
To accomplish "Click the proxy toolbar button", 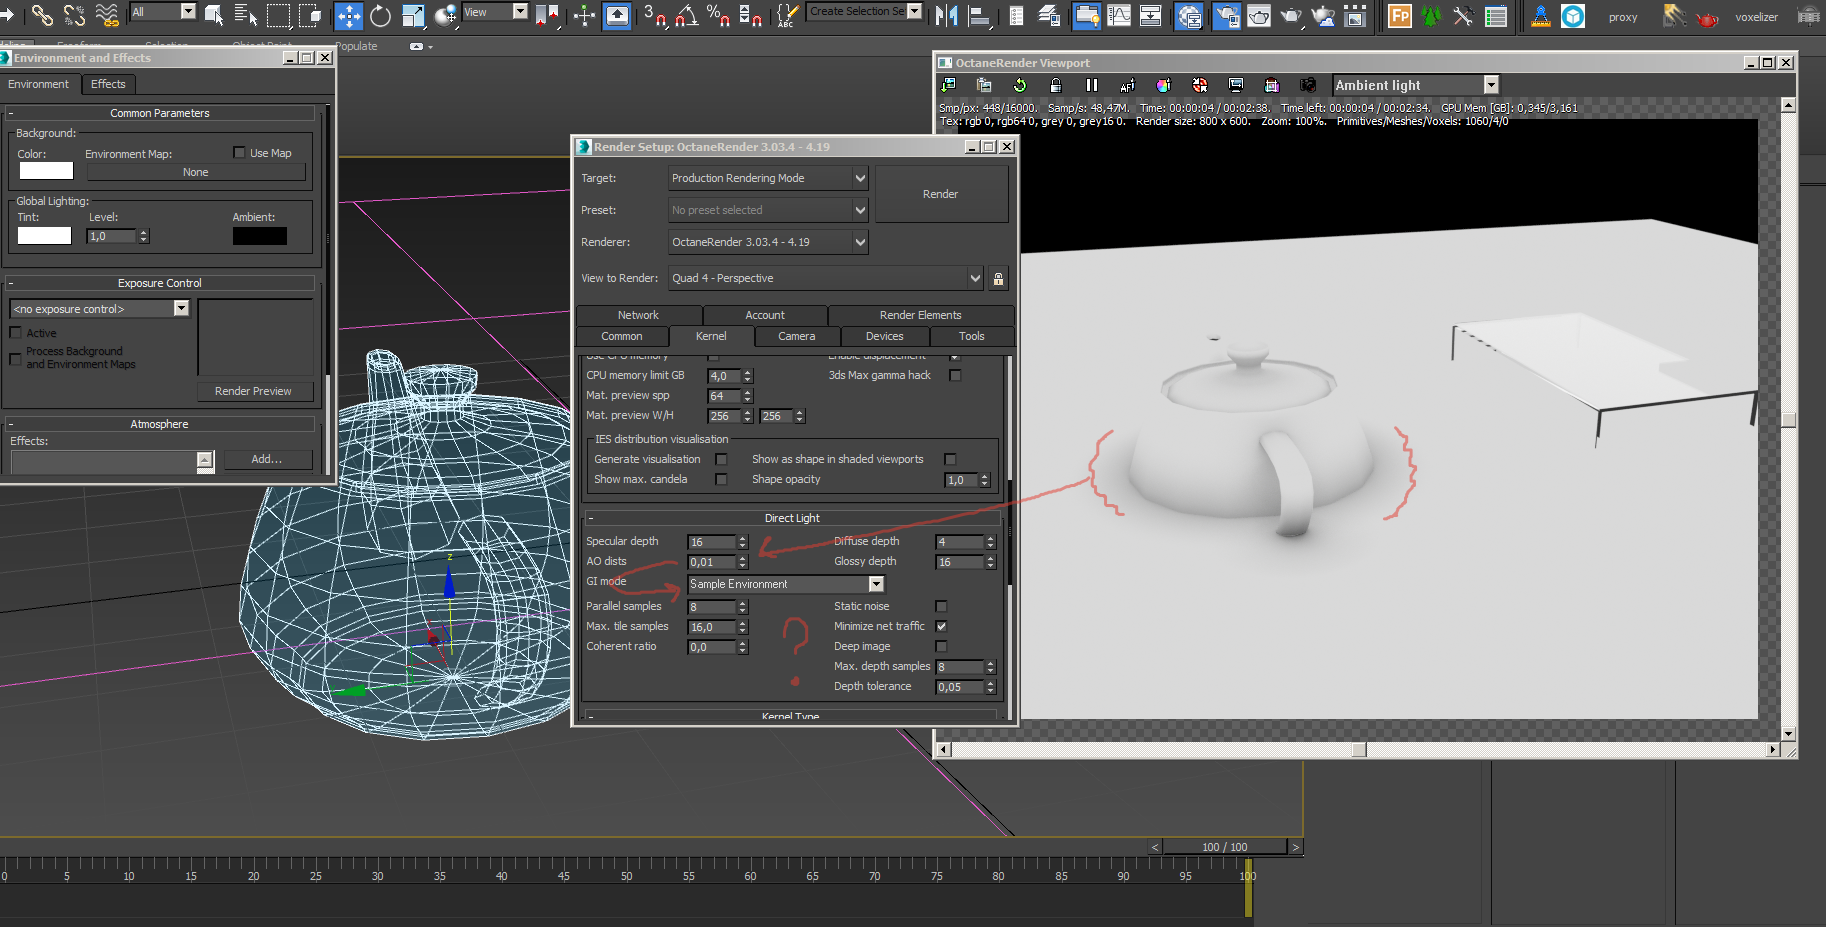I will [1623, 17].
